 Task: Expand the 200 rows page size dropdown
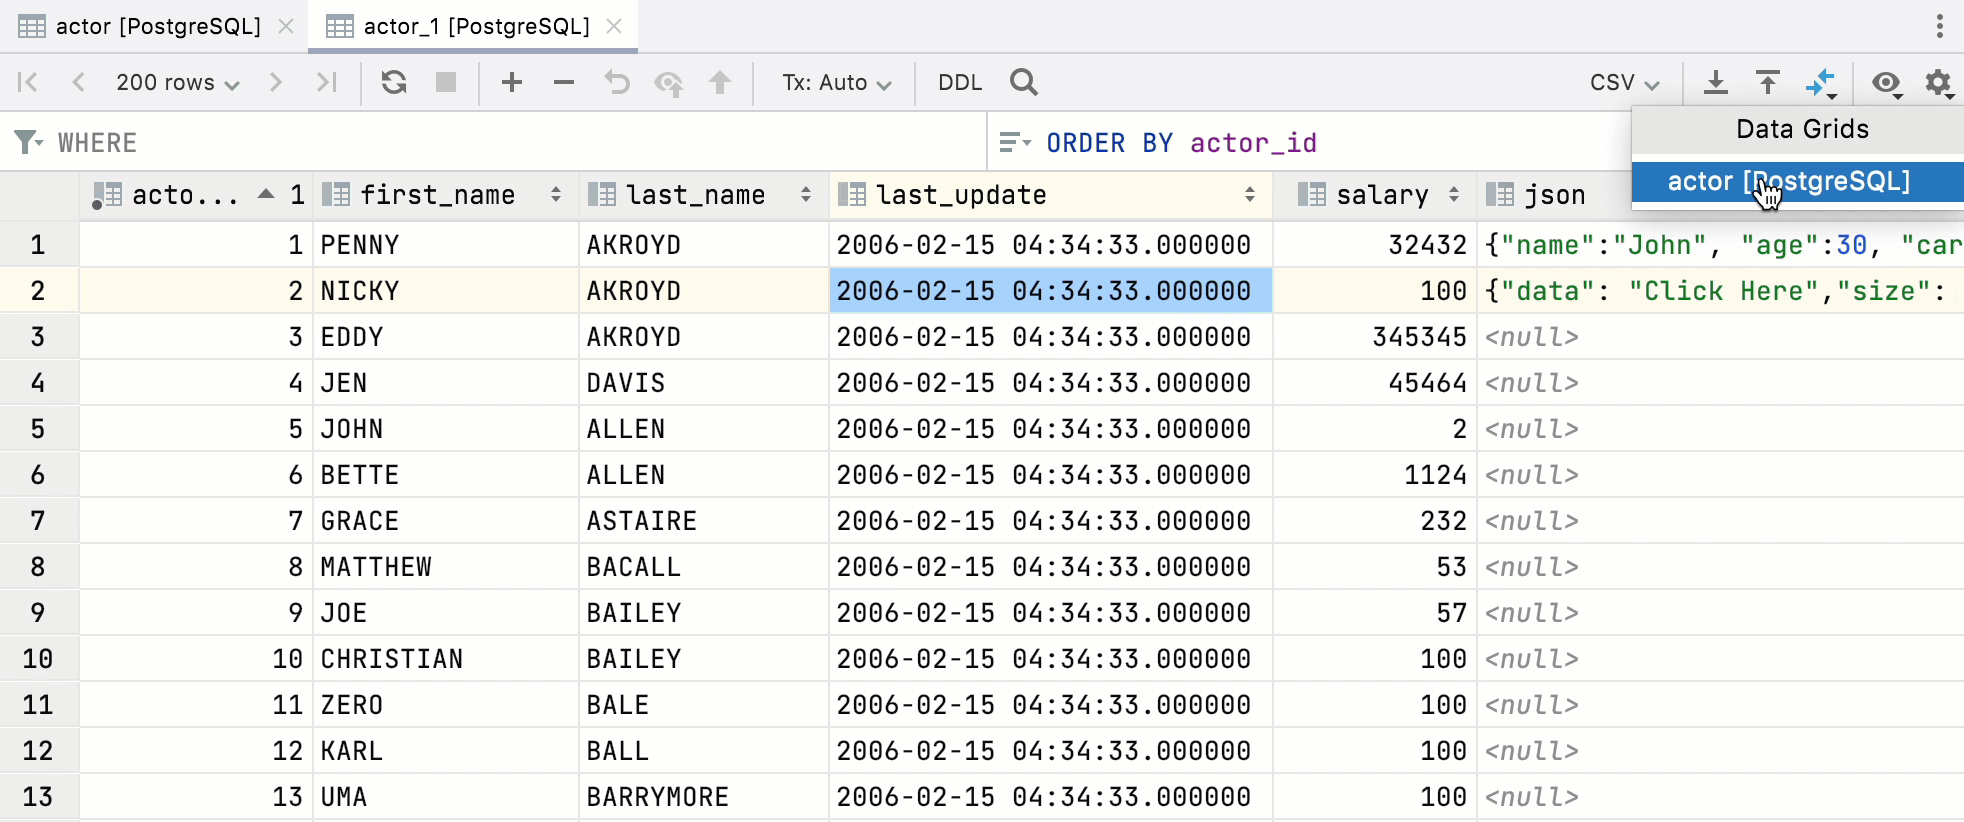click(177, 82)
